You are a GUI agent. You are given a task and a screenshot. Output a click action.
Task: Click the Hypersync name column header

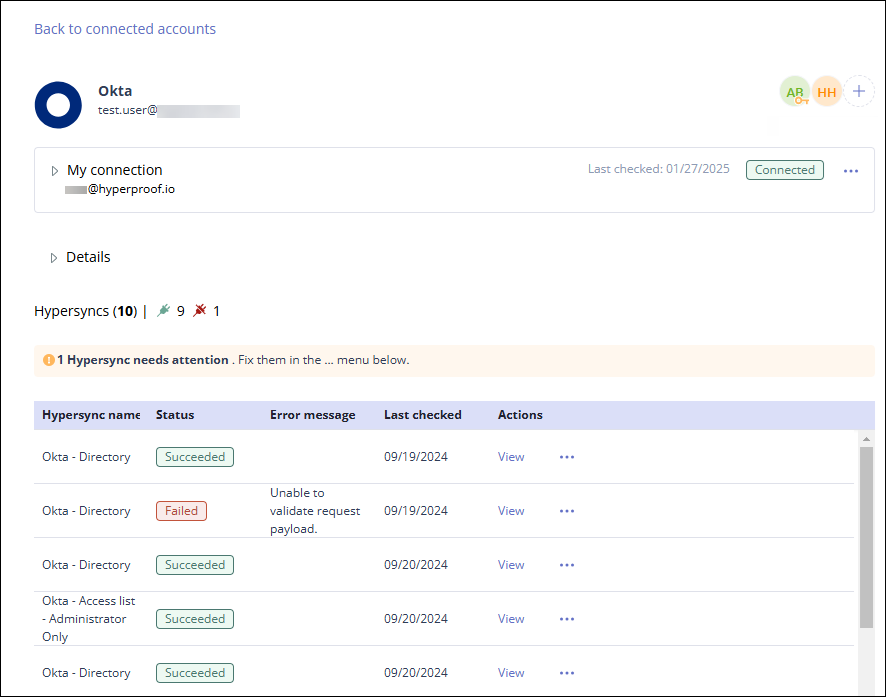(x=91, y=415)
